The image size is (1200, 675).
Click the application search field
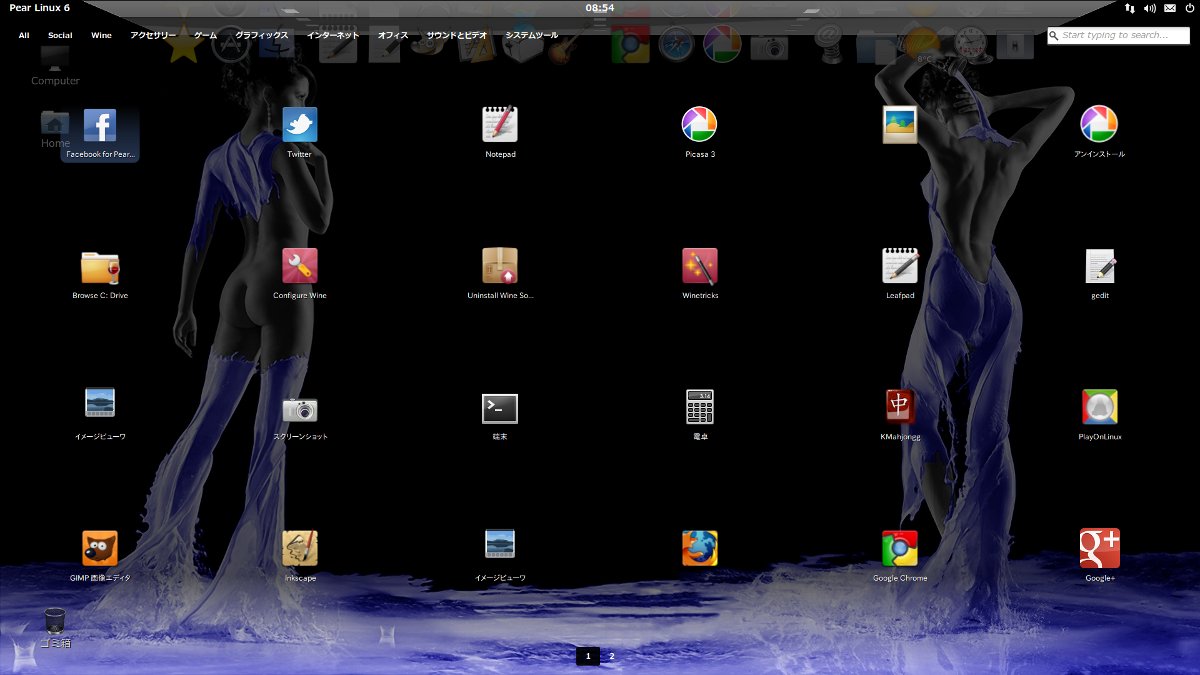1118,35
